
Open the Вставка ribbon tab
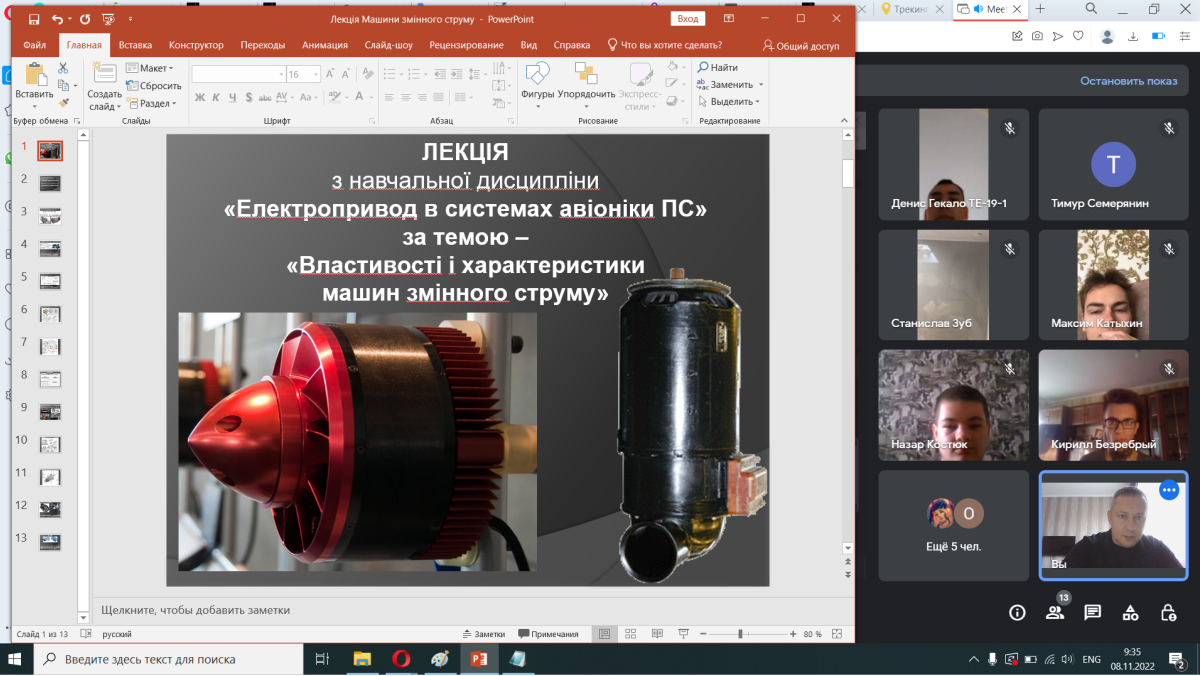pos(135,45)
